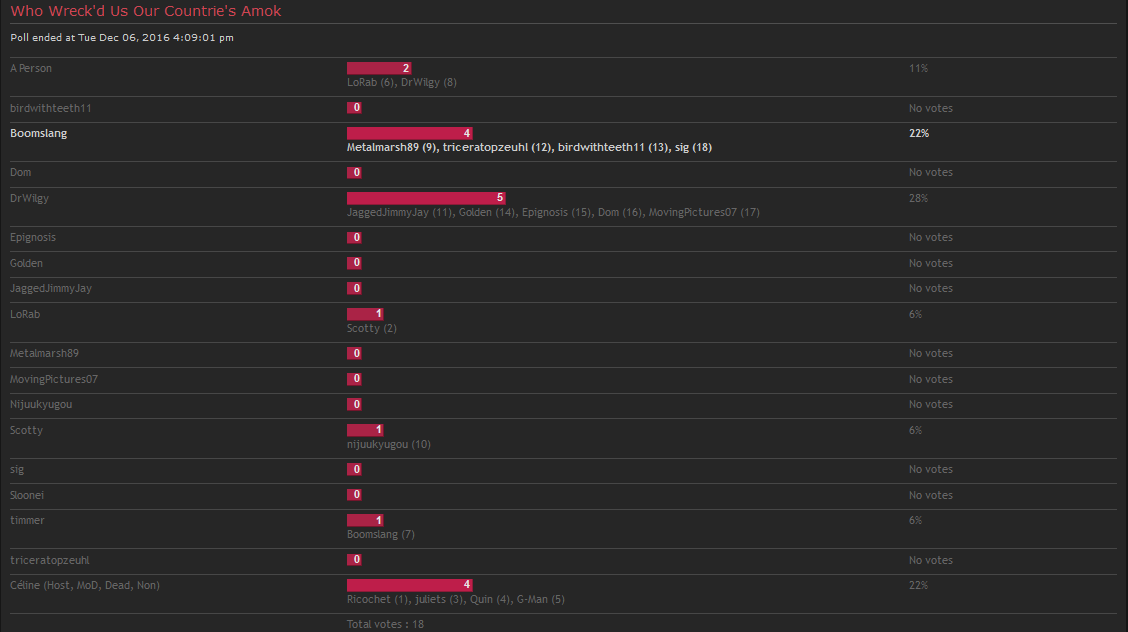Click the zero-vote bar for Sloonei
1128x632 pixels.
point(354,495)
